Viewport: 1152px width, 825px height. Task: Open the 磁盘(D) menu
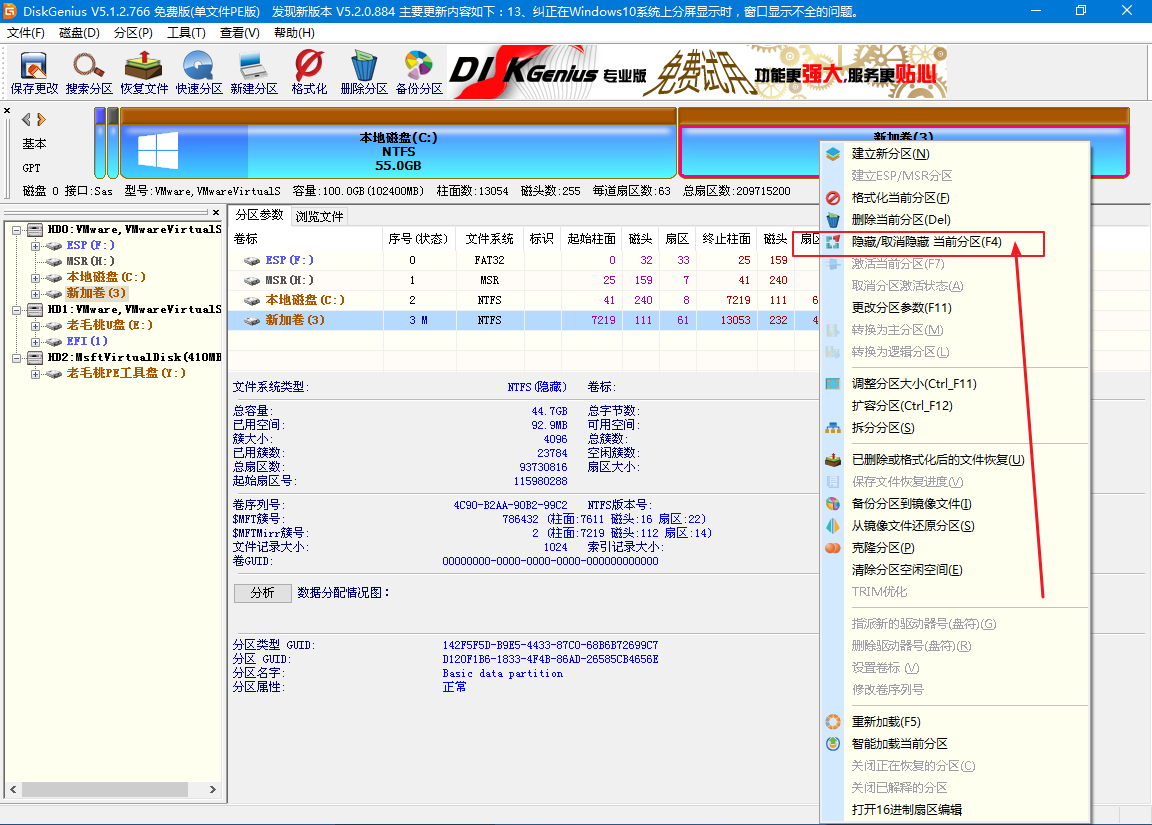(79, 33)
